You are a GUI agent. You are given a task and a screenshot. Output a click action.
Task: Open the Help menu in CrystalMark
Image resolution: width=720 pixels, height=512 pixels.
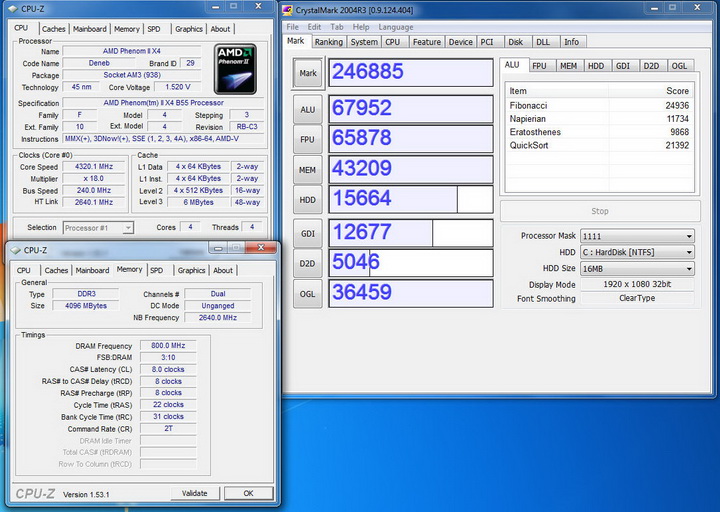[x=361, y=27]
